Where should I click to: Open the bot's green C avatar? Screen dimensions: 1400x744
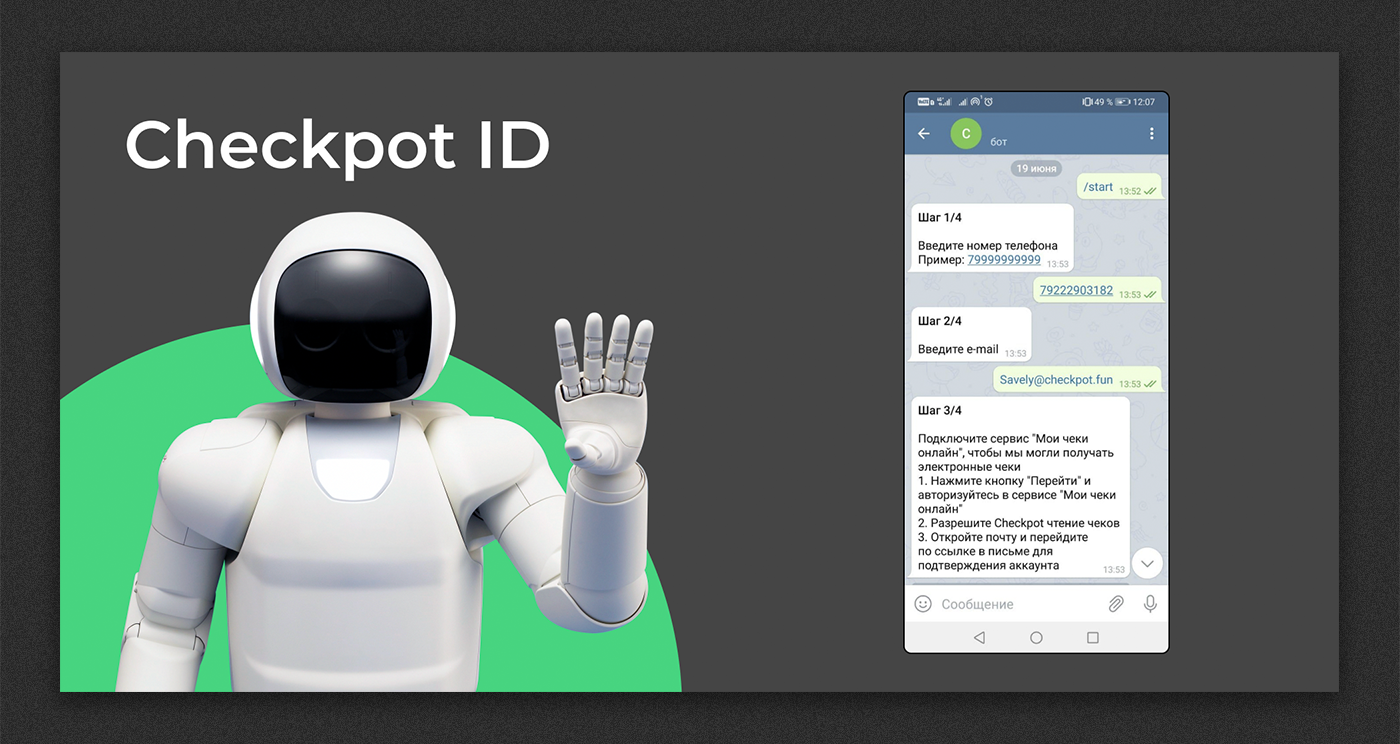coord(966,134)
